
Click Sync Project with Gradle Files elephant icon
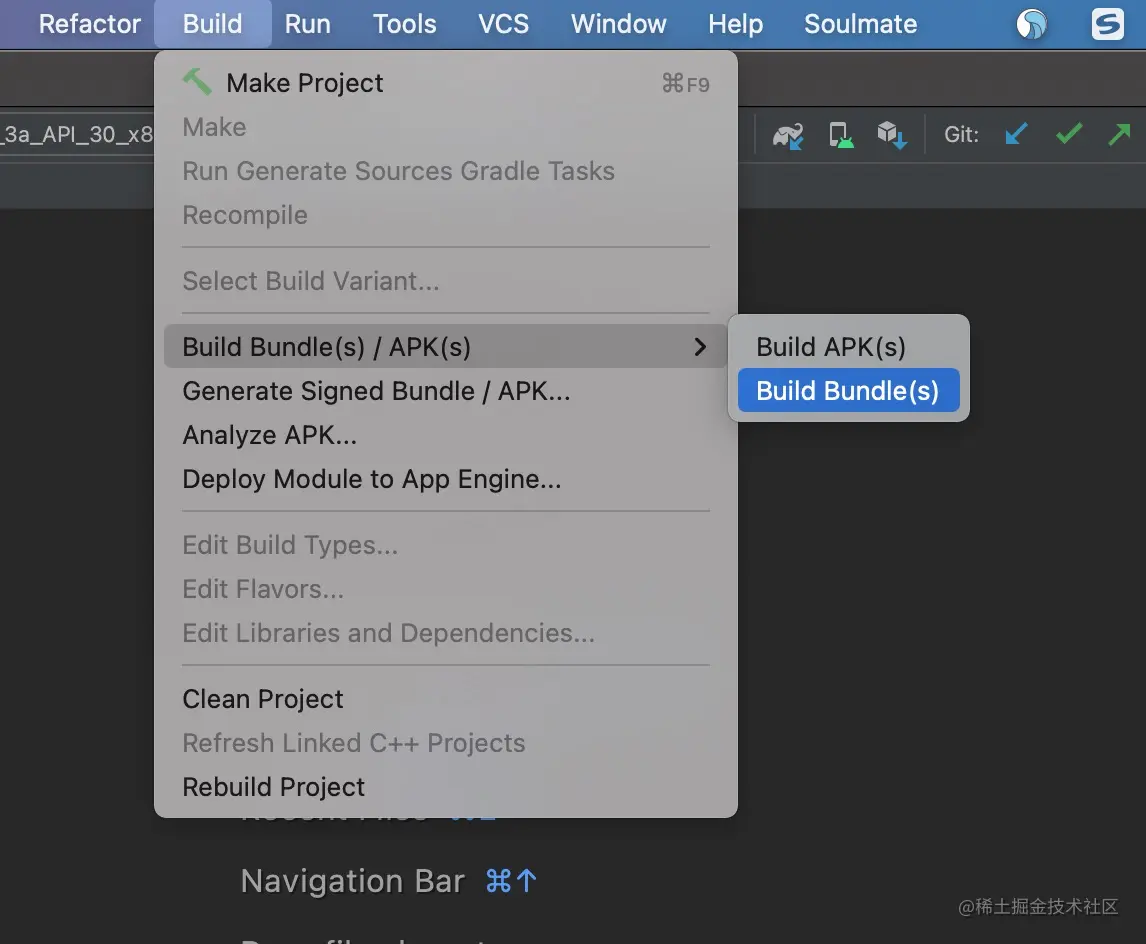coord(788,135)
